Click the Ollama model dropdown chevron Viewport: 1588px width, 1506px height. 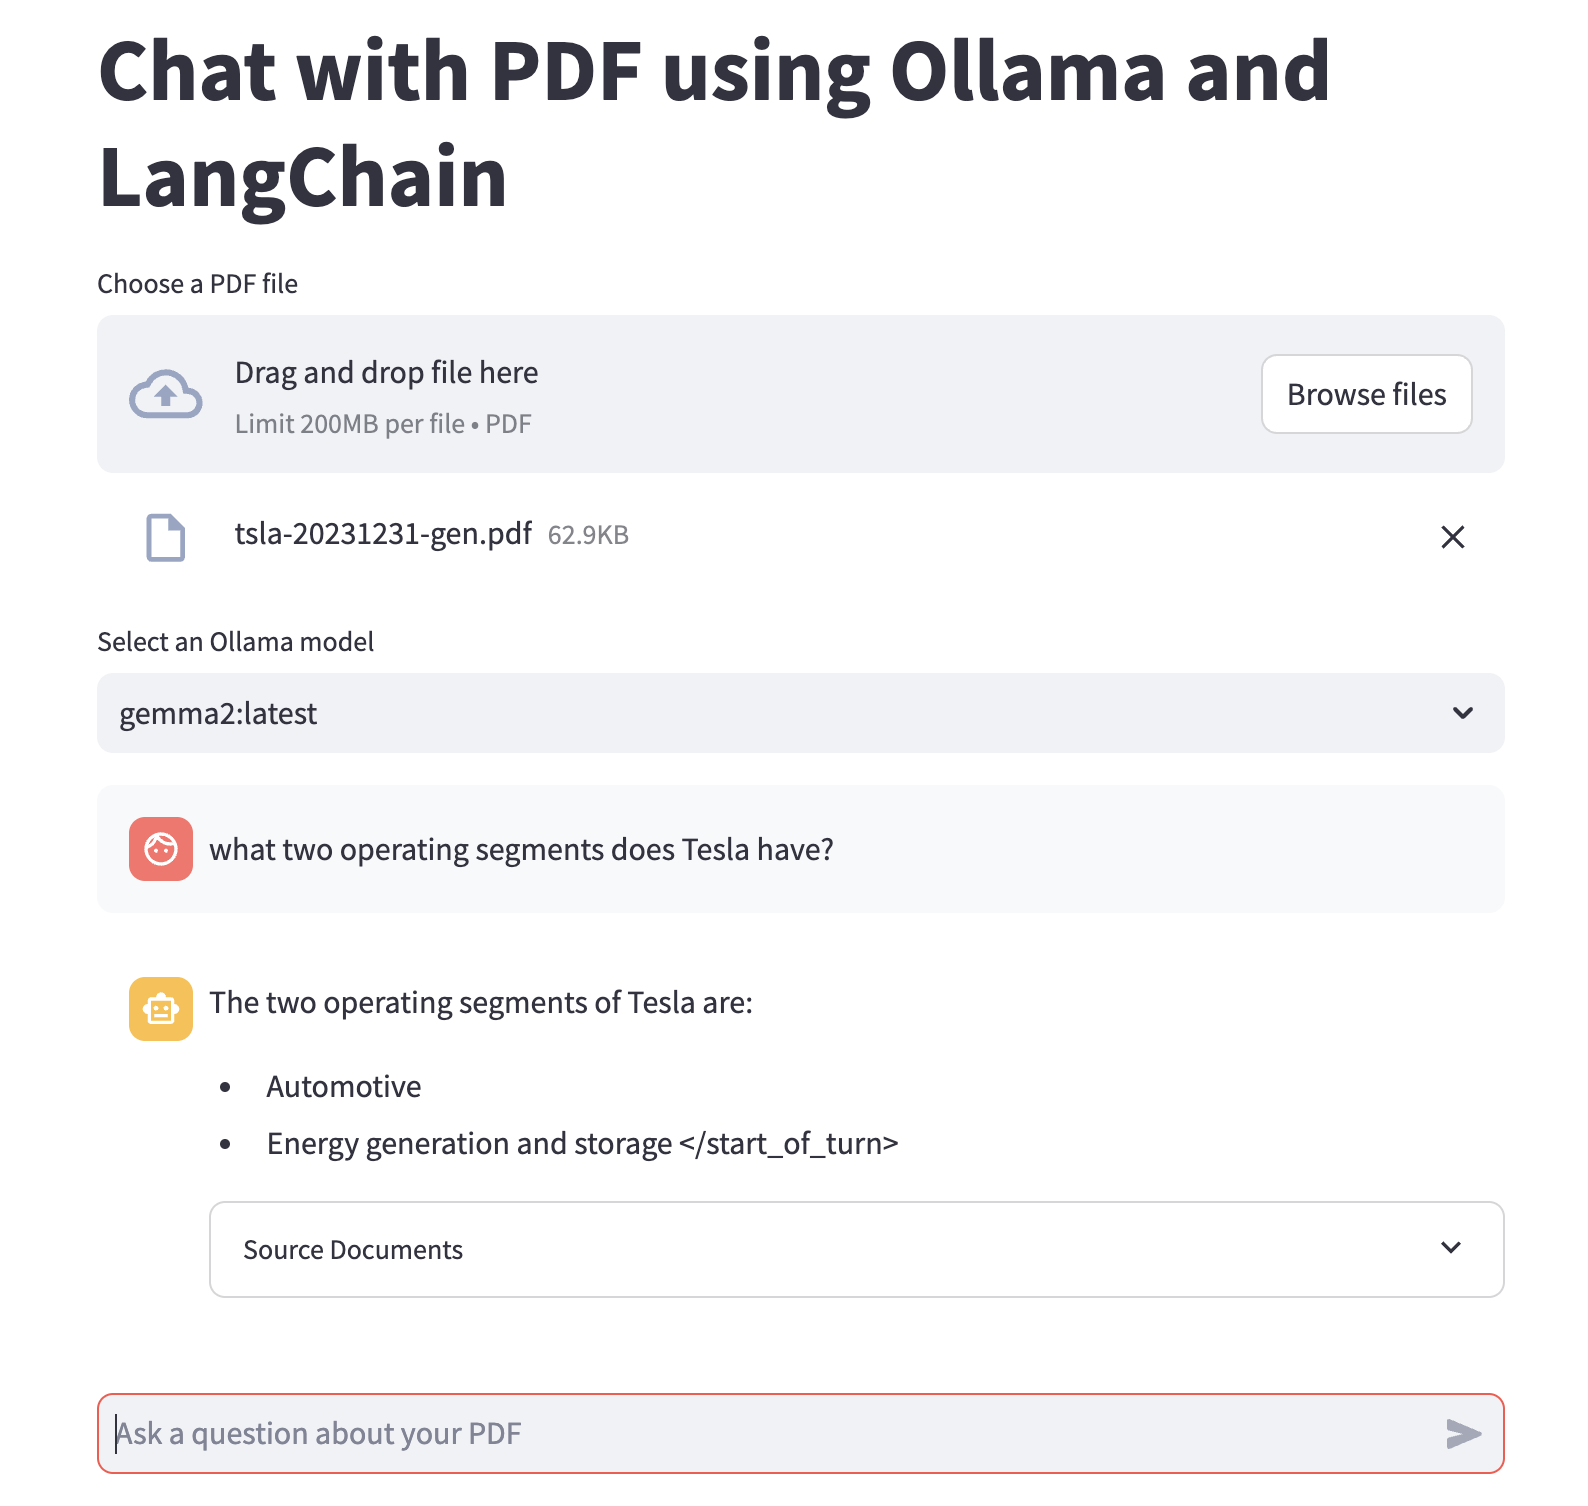(1462, 713)
